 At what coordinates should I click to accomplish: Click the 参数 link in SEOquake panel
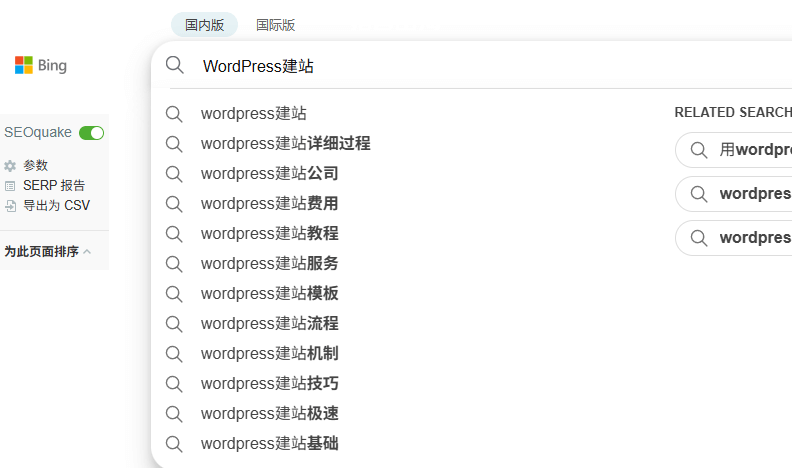(x=35, y=166)
